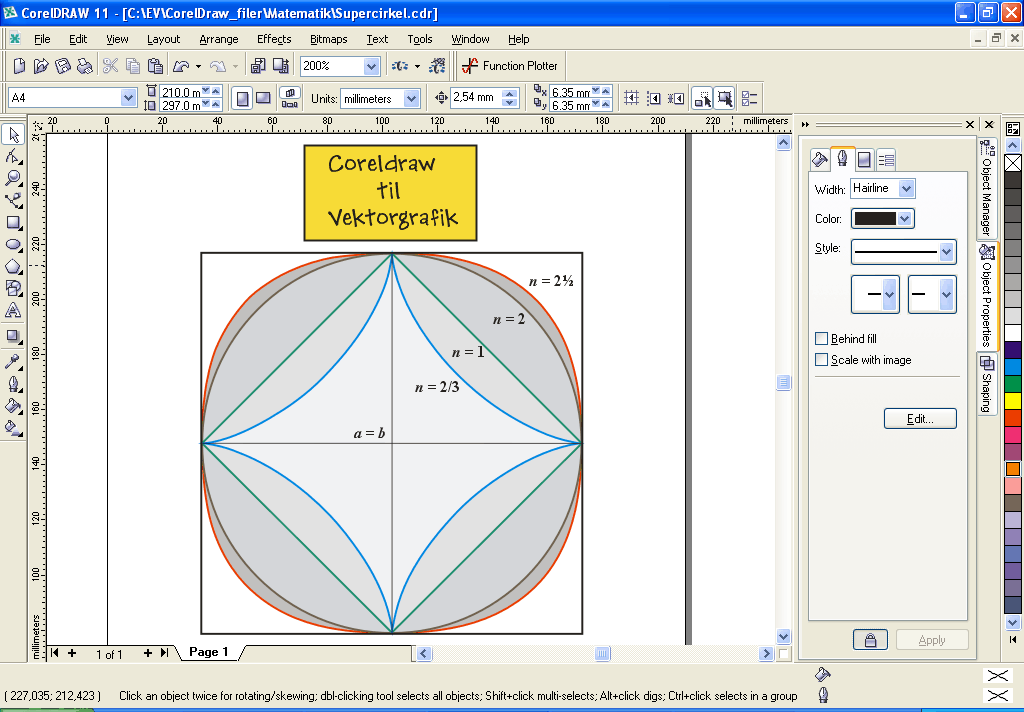The width and height of the screenshot is (1024, 712).
Task: Click the Import icon
Action: click(x=259, y=66)
